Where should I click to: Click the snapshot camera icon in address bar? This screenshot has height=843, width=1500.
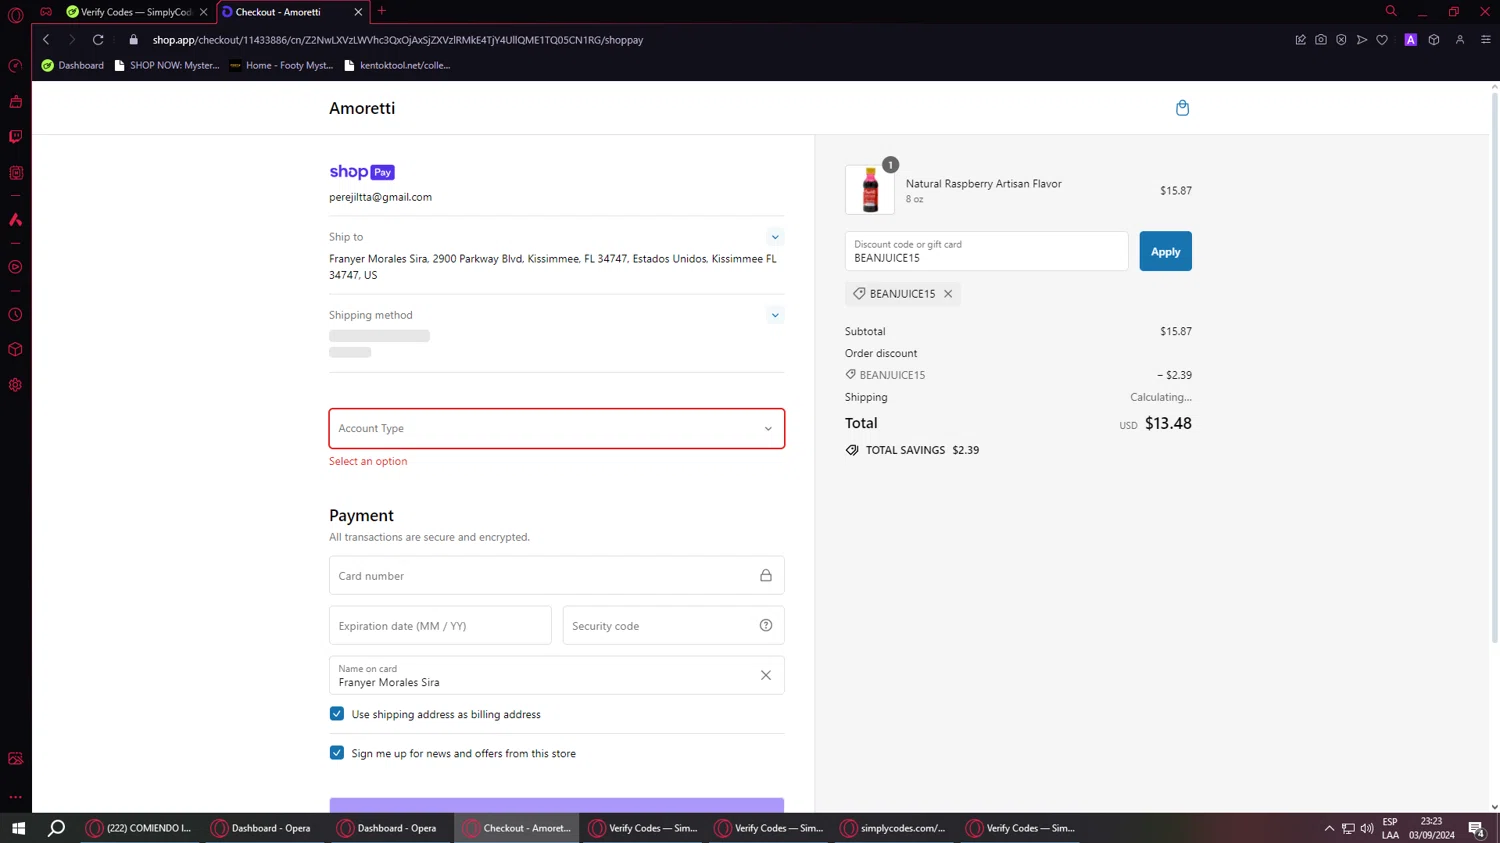coord(1321,40)
